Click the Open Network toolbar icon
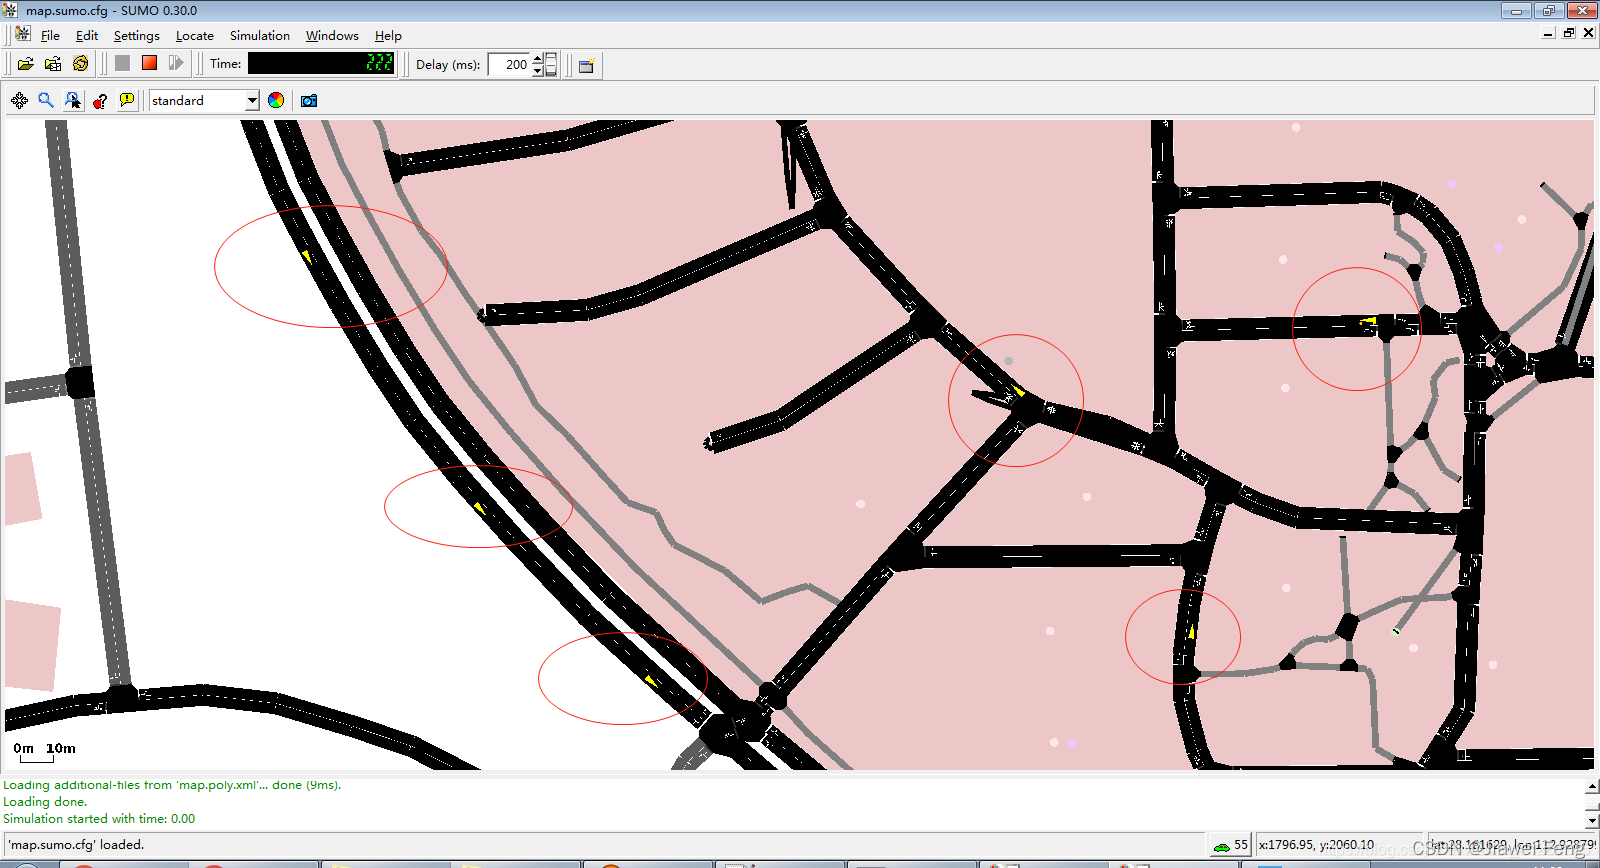 [x=53, y=64]
